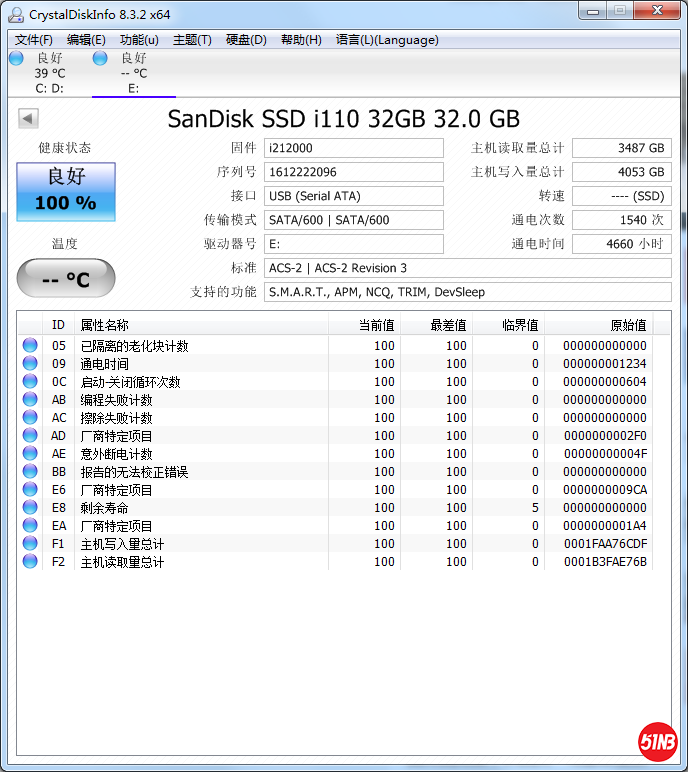This screenshot has height=772, width=688.
Task: Select the 09 通电时间 attribute row
Action: pyautogui.click(x=200, y=364)
